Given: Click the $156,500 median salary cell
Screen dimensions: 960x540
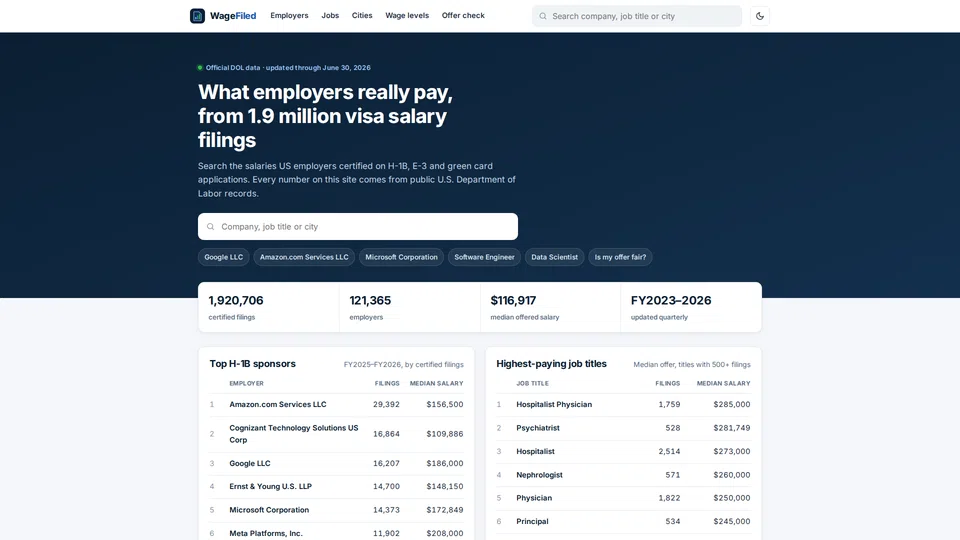Looking at the screenshot, I should click(444, 404).
